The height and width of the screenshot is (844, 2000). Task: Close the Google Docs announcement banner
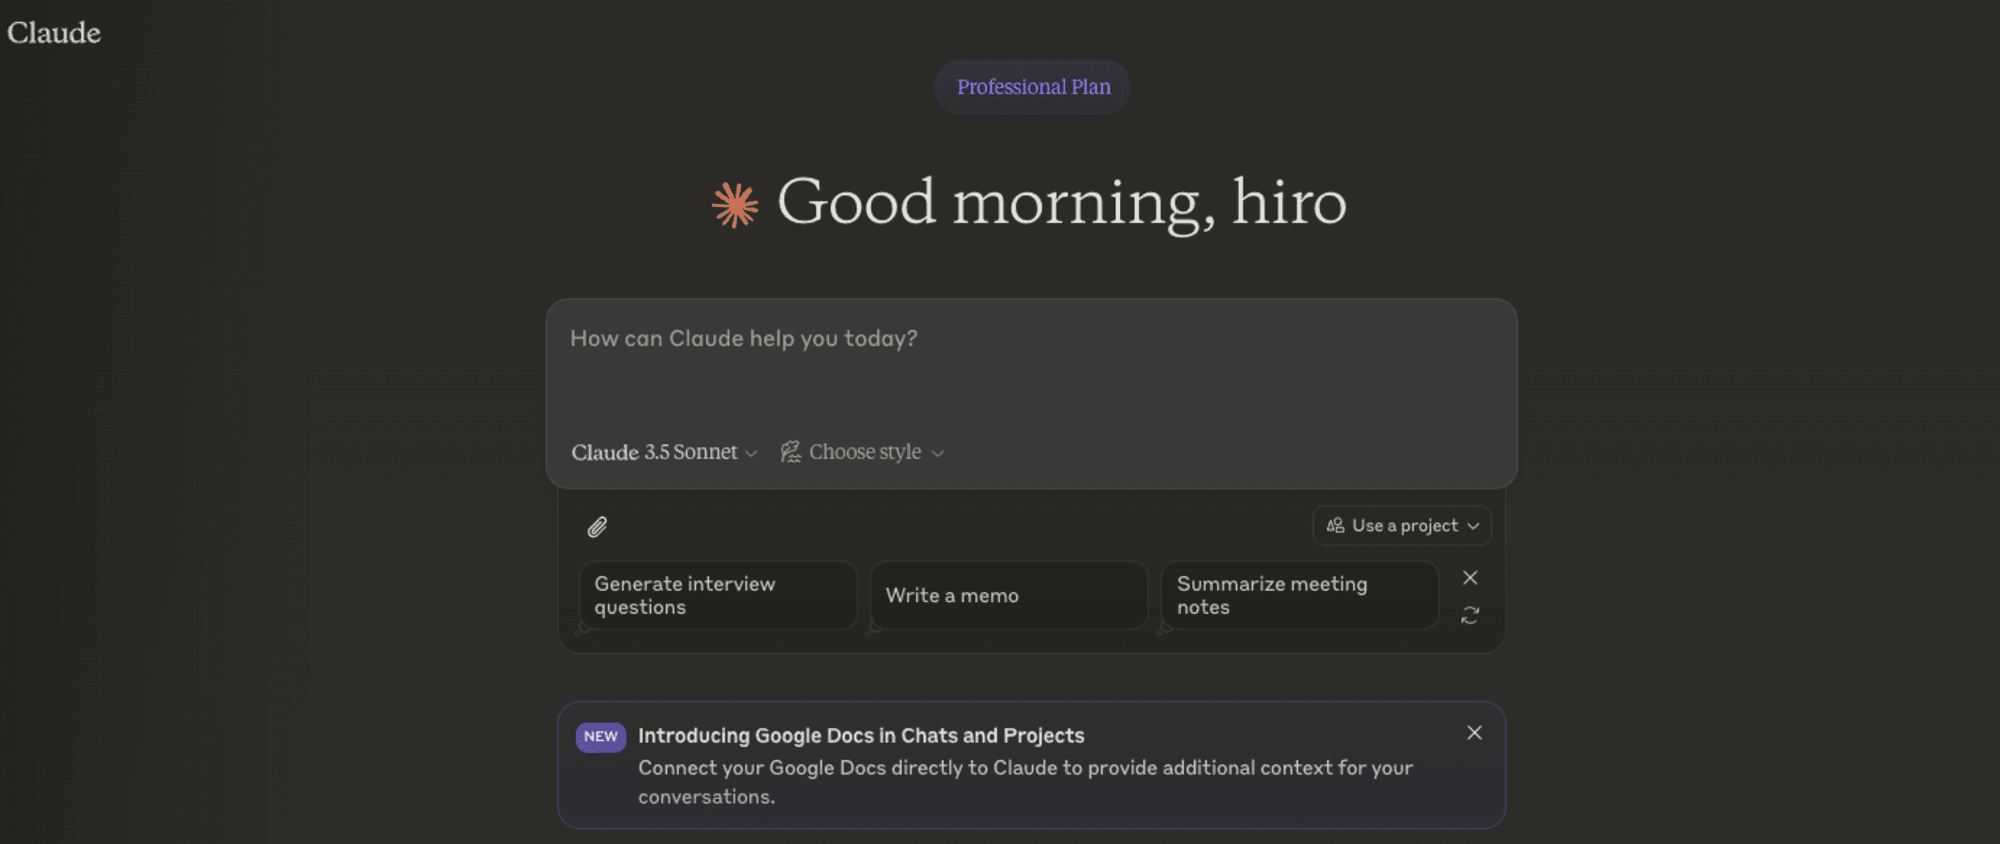[1474, 733]
